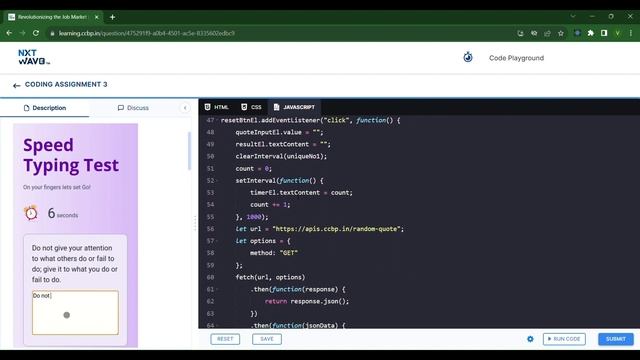Click 'return response.json();' code line

307,301
